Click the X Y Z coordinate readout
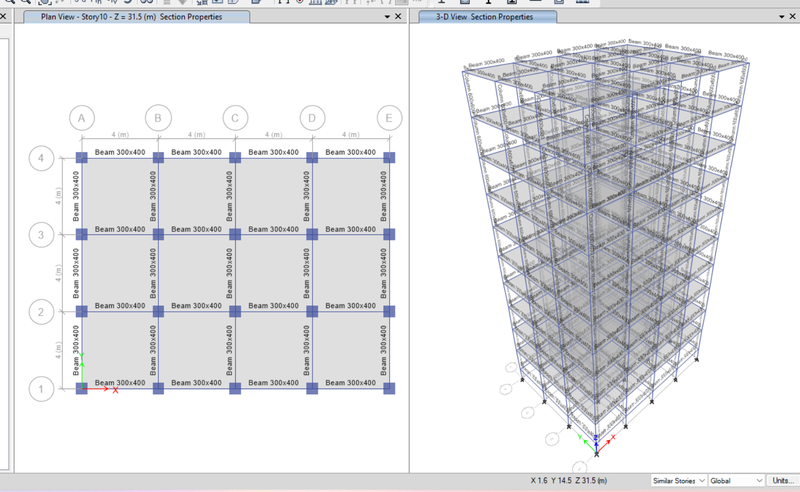Viewport: 800px width, 492px height. click(569, 481)
